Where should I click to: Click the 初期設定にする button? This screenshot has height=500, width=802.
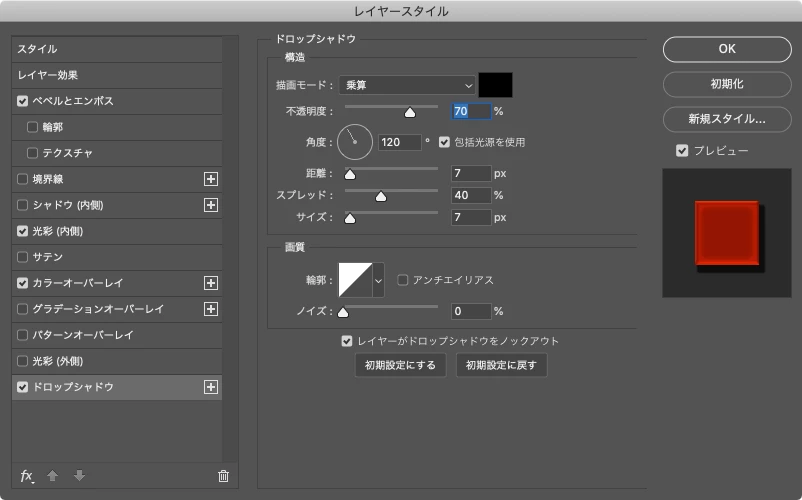[400, 365]
